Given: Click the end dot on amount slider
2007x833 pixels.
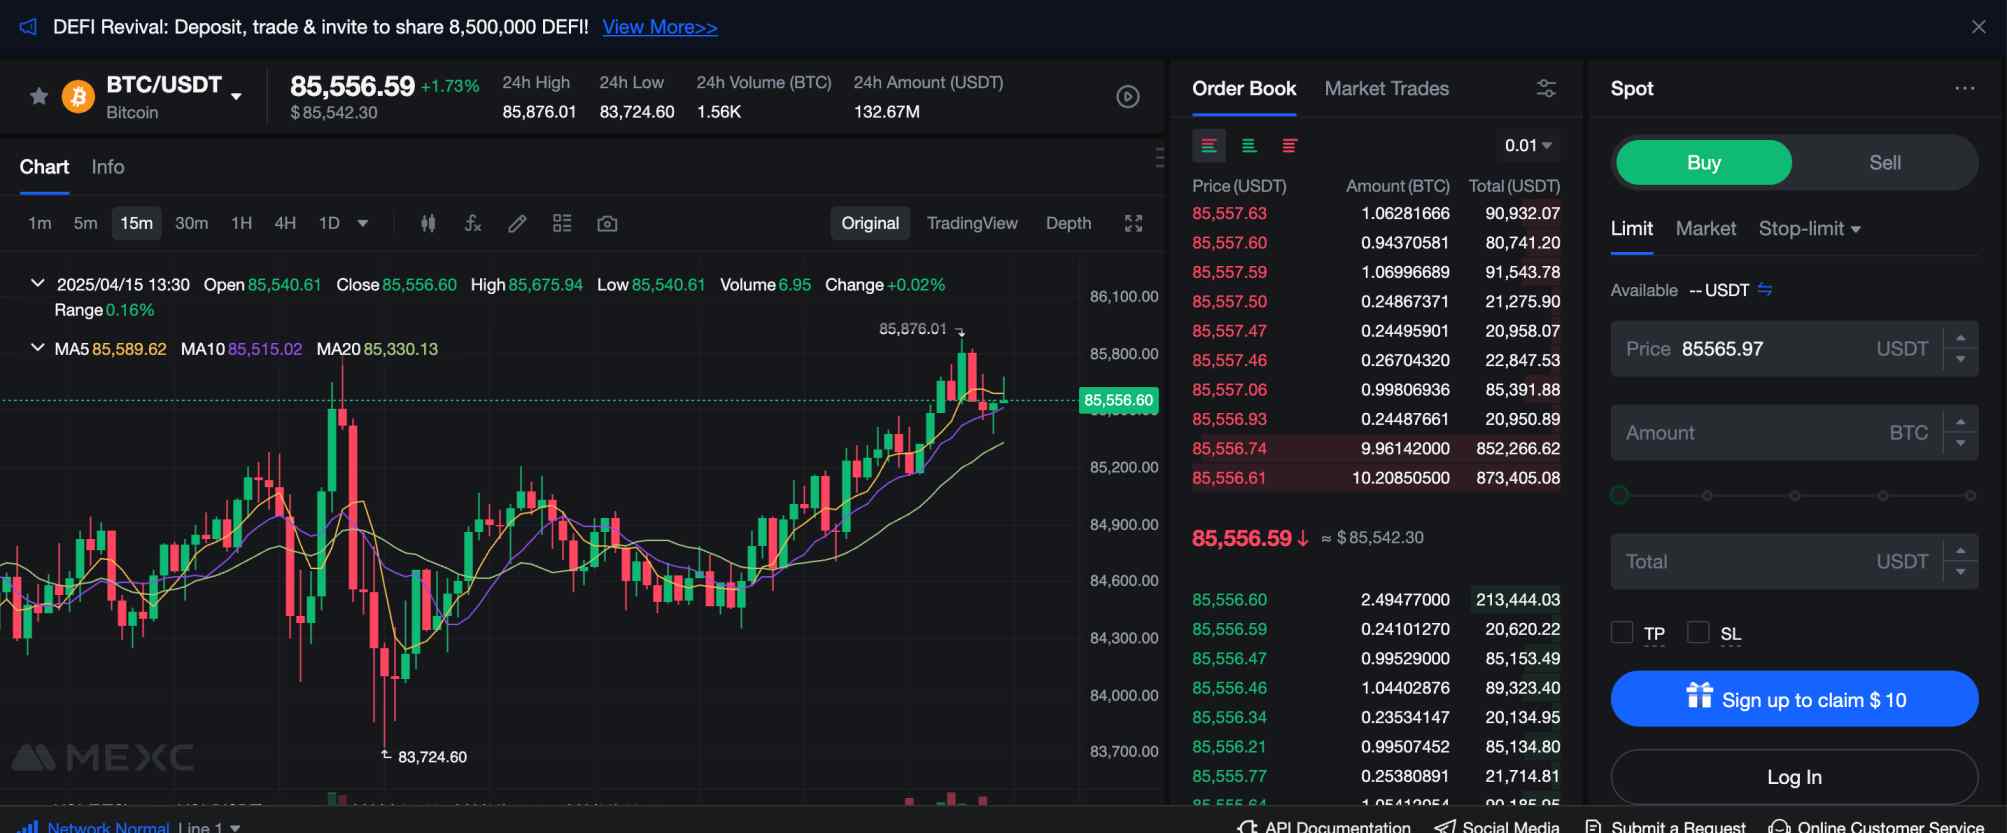Looking at the screenshot, I should [x=1970, y=496].
